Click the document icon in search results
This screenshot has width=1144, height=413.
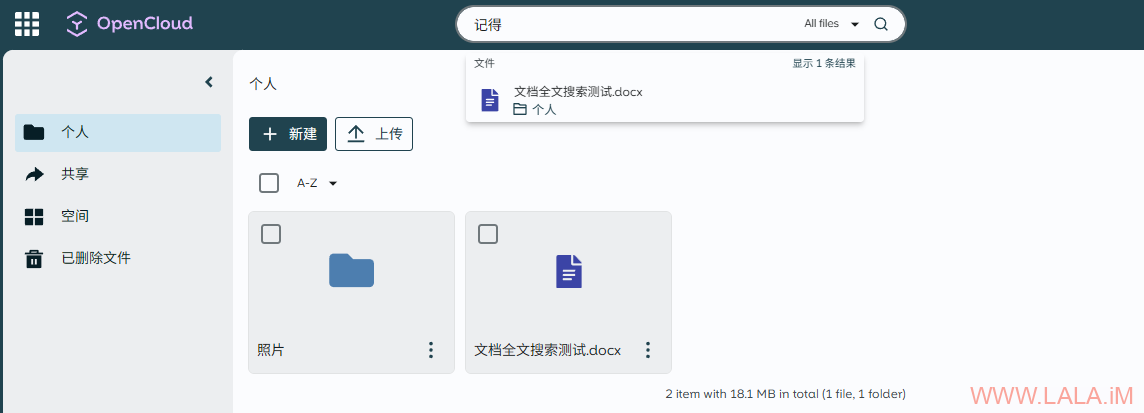pos(490,100)
